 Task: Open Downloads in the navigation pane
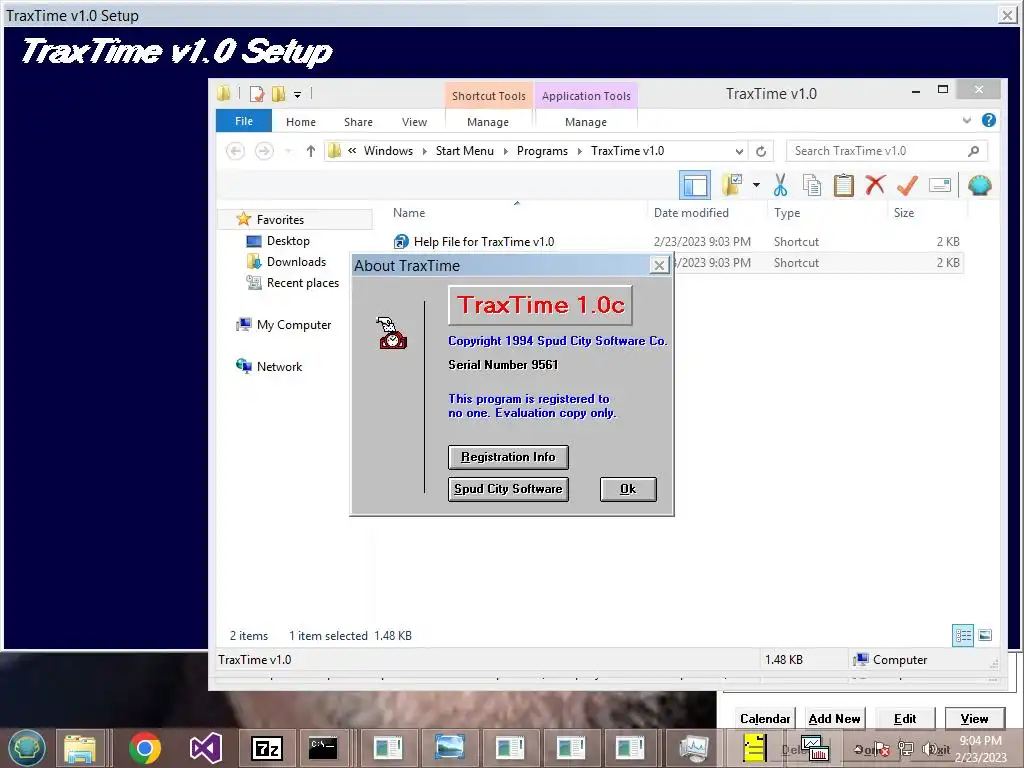(x=296, y=262)
